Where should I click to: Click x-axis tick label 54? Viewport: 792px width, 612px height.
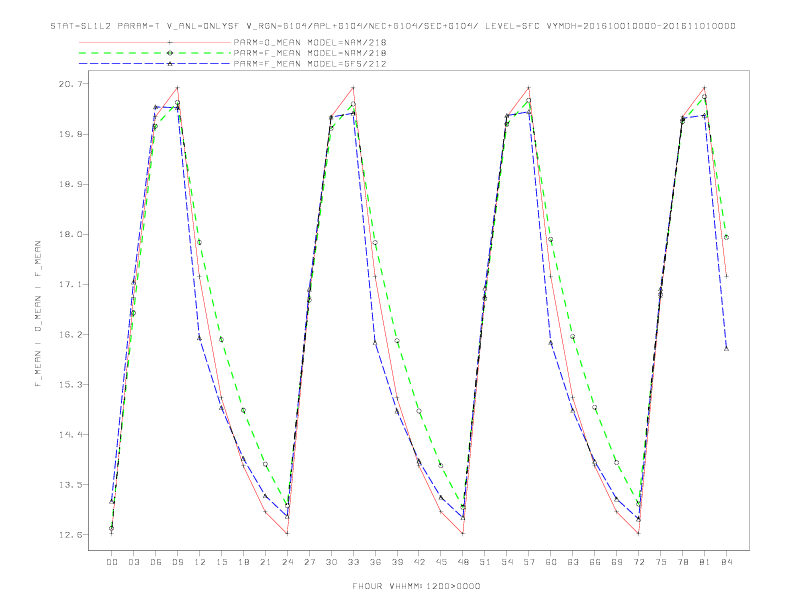click(507, 562)
